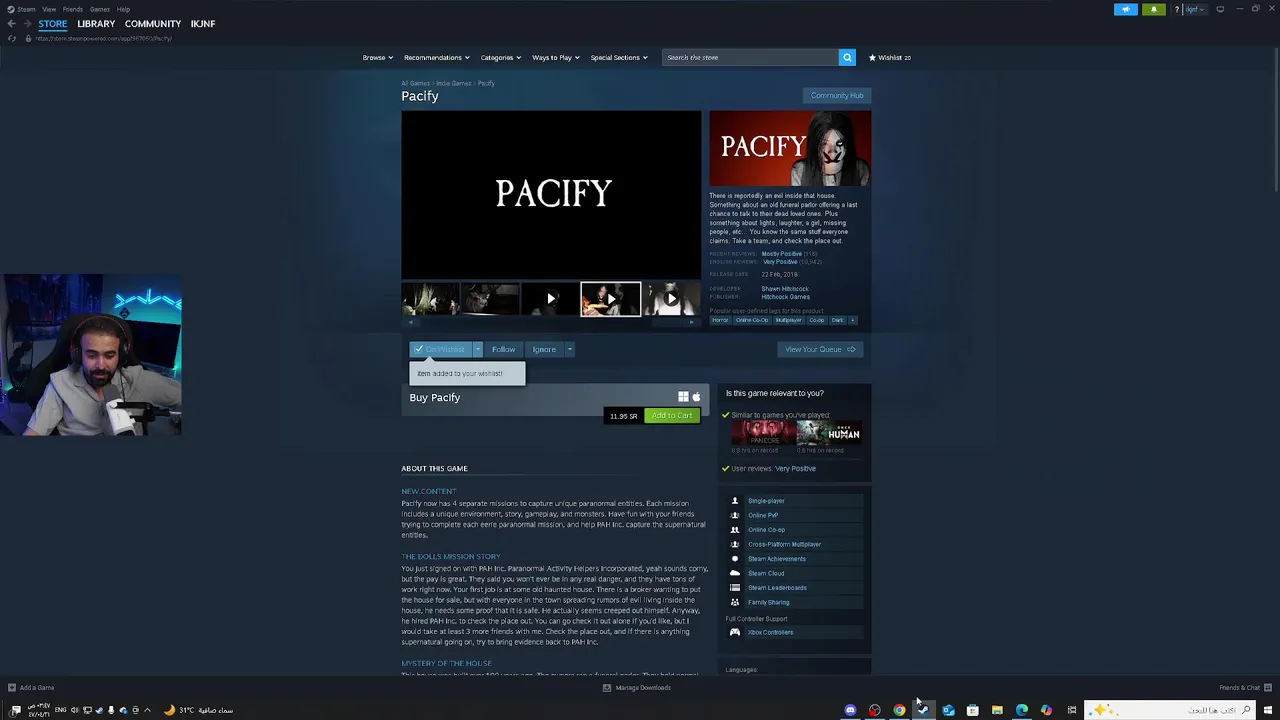Open Google Chrome from the taskbar

click(899, 710)
